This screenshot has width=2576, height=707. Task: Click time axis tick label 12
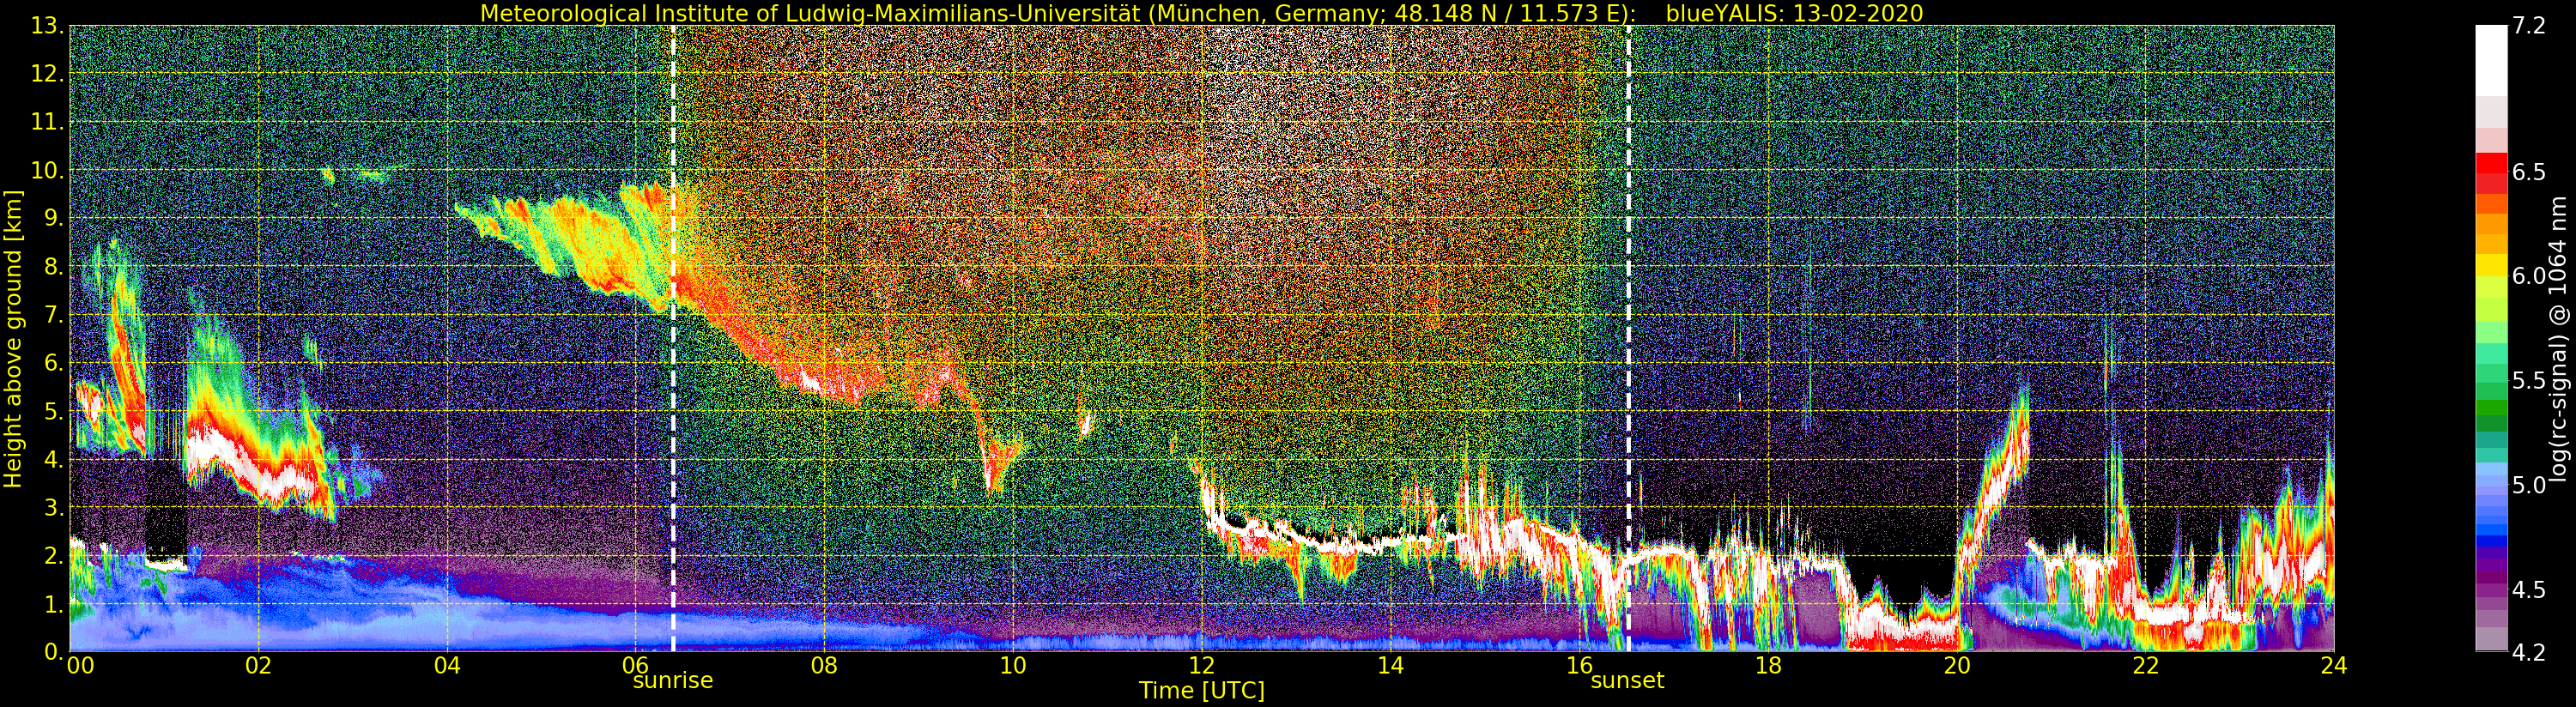point(1202,666)
